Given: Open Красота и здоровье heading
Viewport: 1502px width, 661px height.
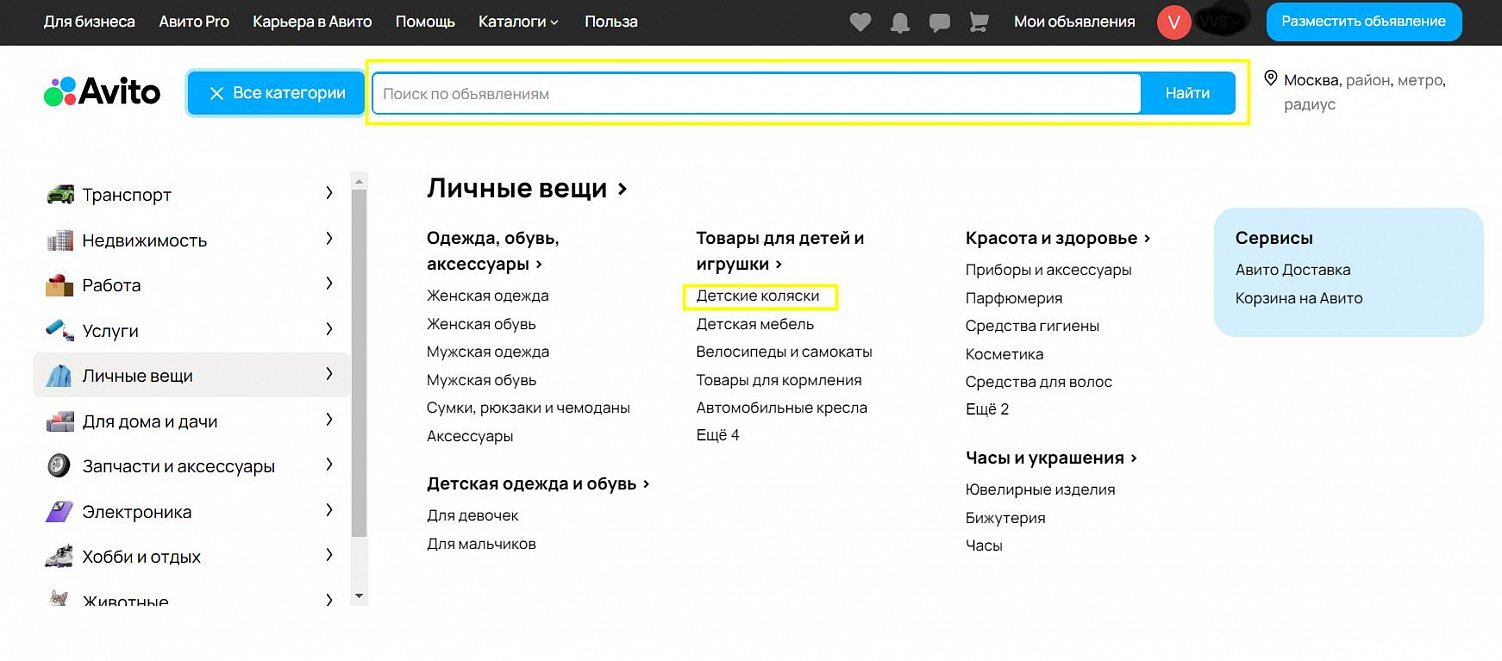Looking at the screenshot, I should pyautogui.click(x=1058, y=238).
